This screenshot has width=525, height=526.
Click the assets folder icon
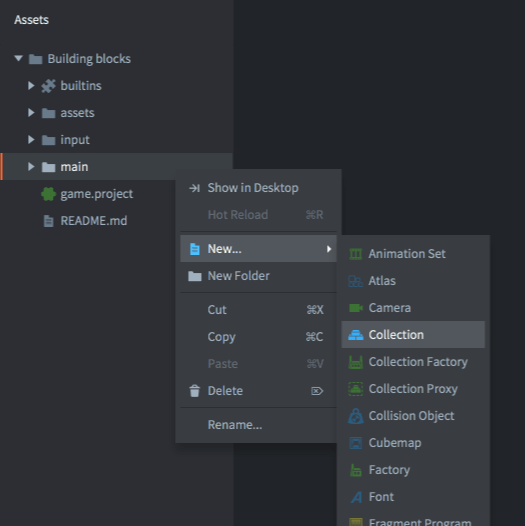[x=48, y=113]
